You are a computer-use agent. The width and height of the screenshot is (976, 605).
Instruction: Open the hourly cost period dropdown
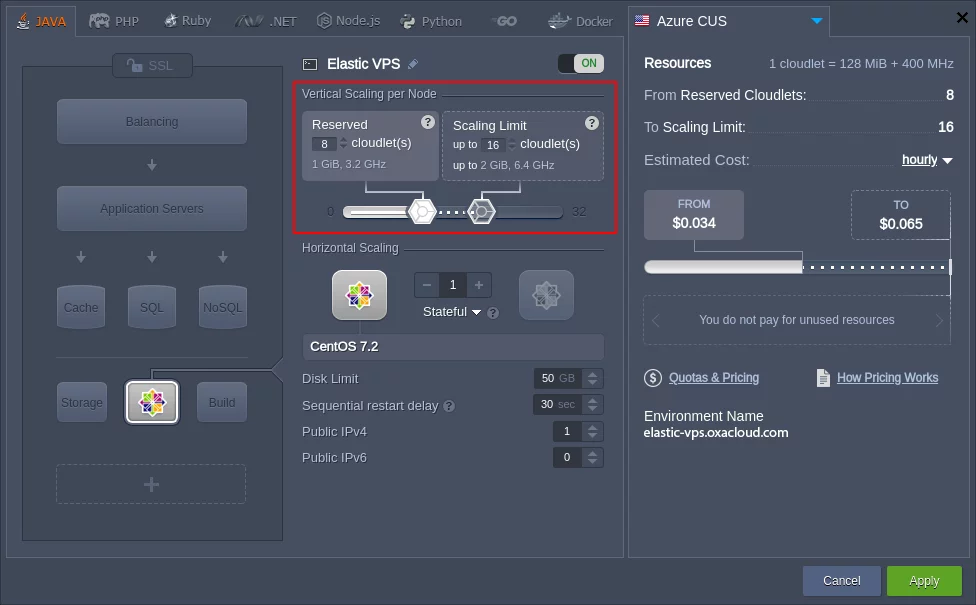click(927, 160)
